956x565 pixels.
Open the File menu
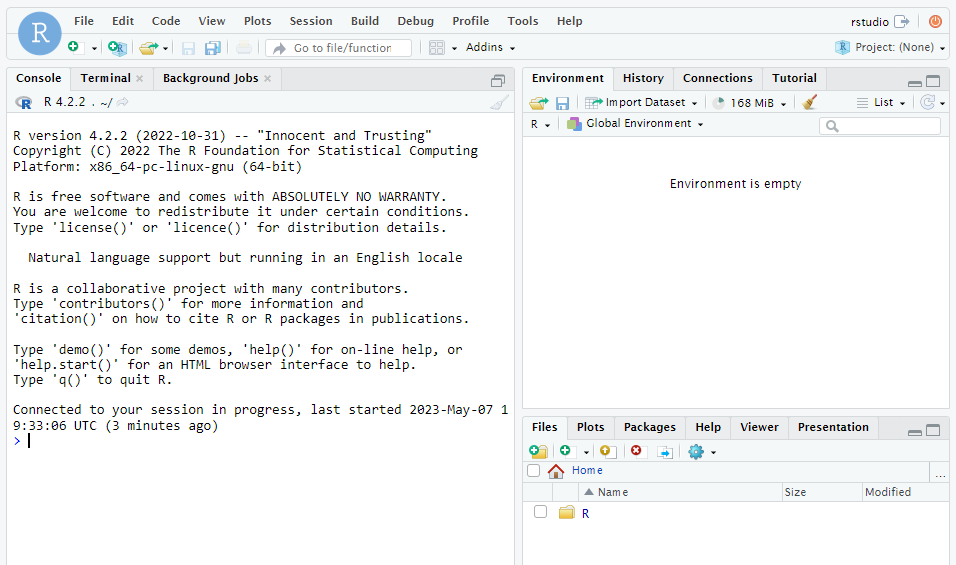pyautogui.click(x=84, y=21)
